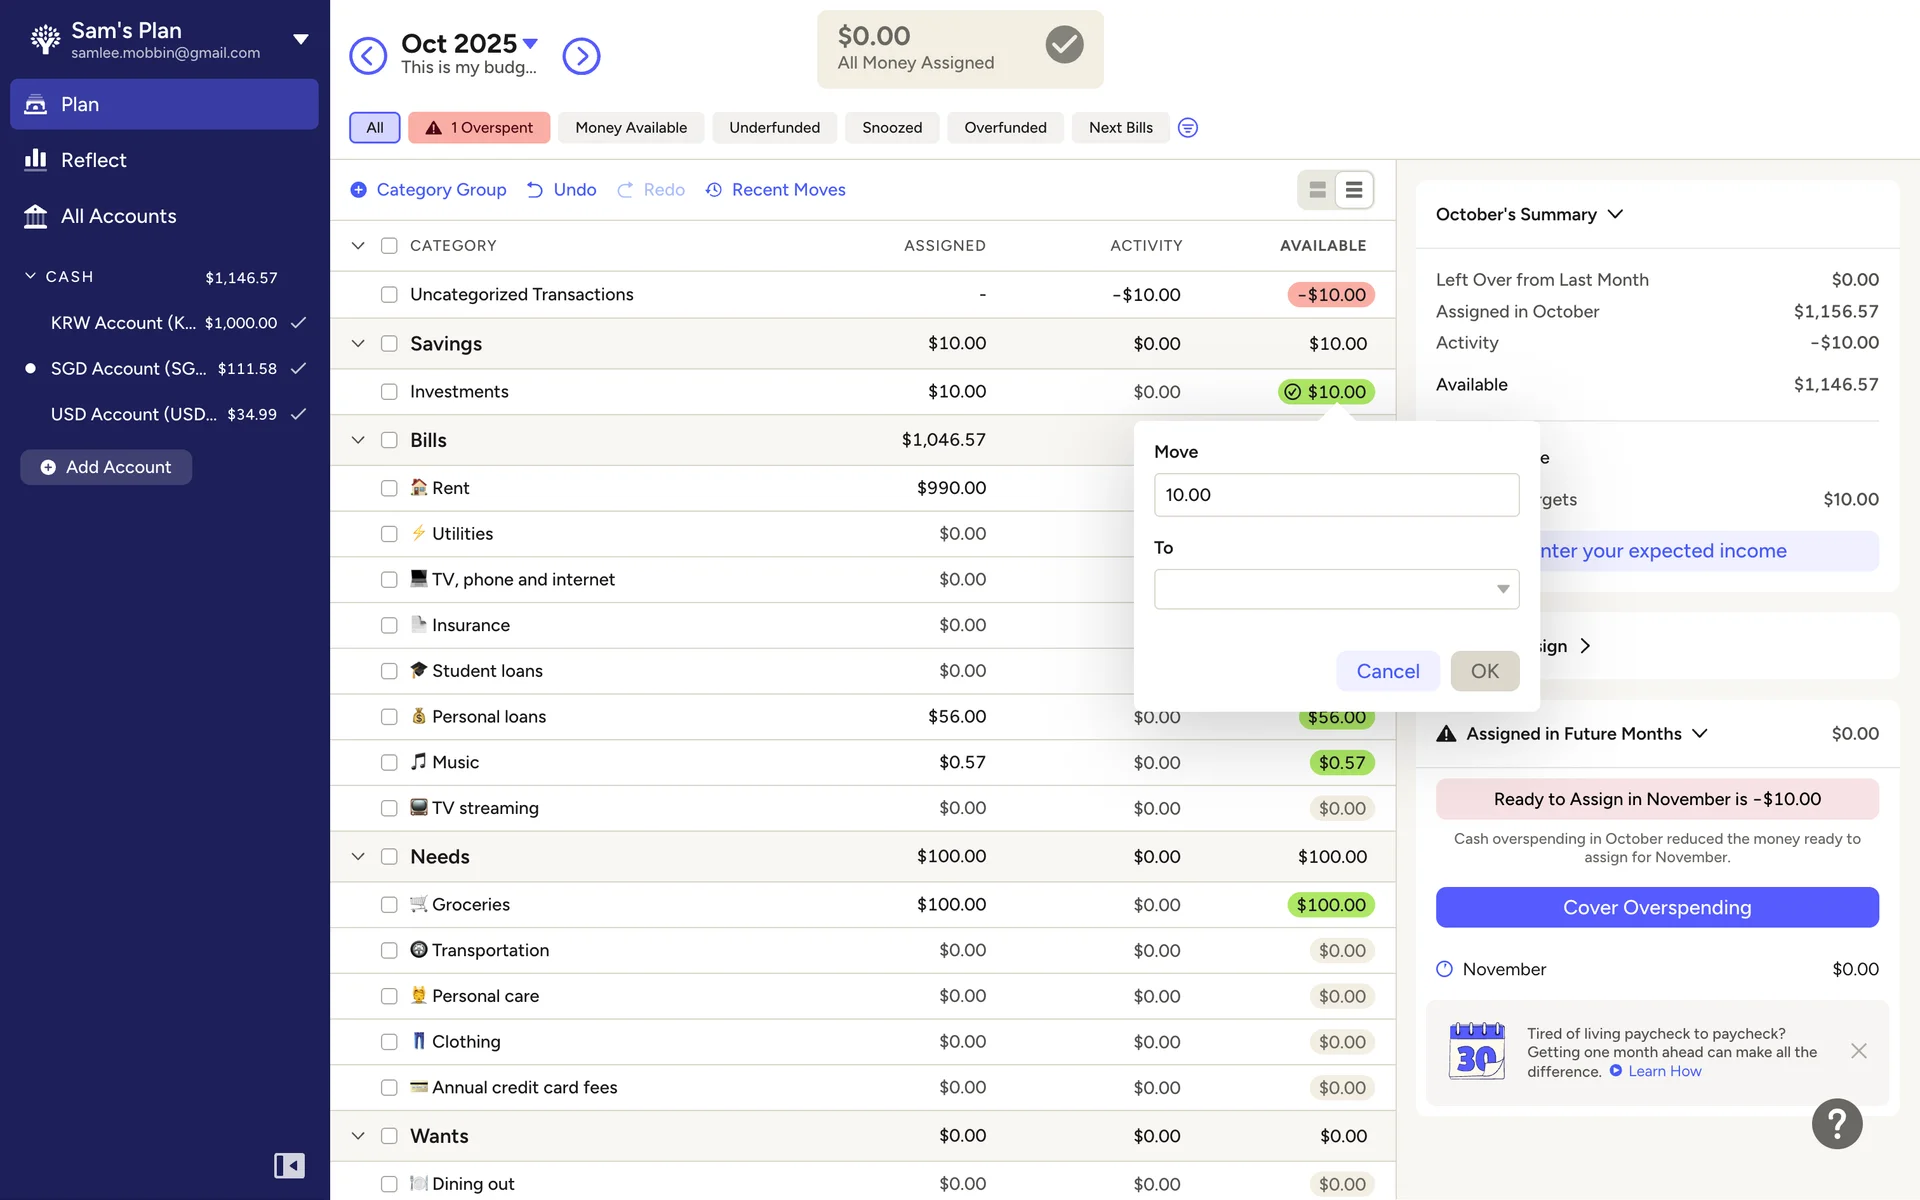
Task: Click Cover Overspending button
Action: [1656, 907]
